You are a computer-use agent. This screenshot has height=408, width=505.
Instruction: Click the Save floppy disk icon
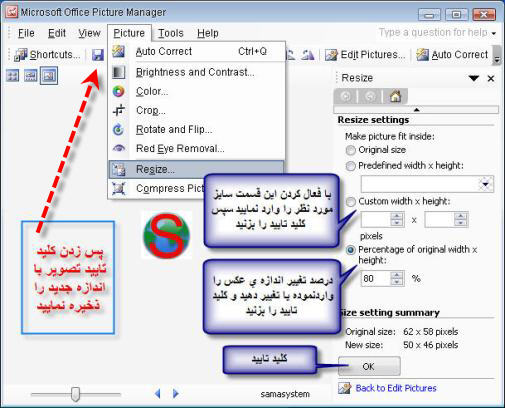[98, 55]
